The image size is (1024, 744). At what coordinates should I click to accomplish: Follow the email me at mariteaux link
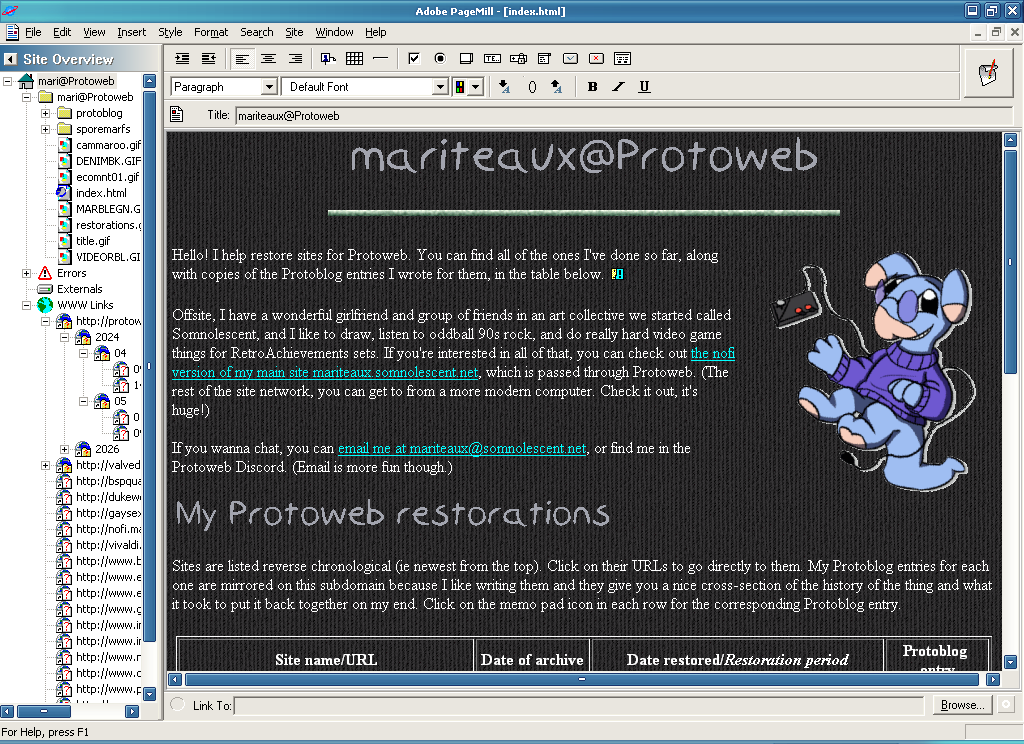(461, 448)
